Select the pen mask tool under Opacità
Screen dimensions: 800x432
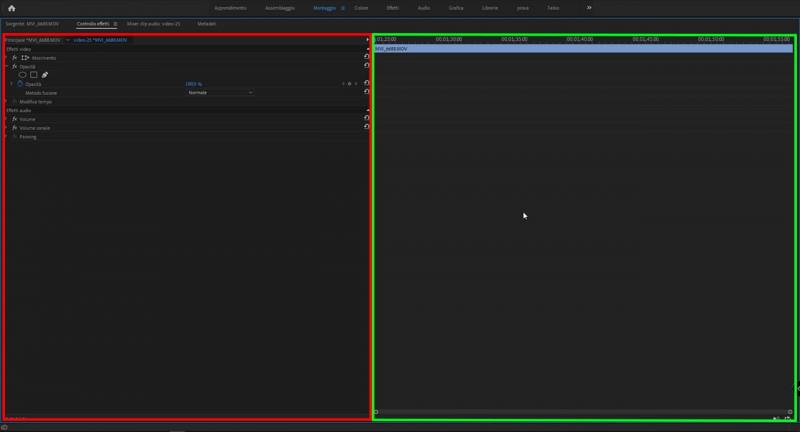[x=45, y=75]
